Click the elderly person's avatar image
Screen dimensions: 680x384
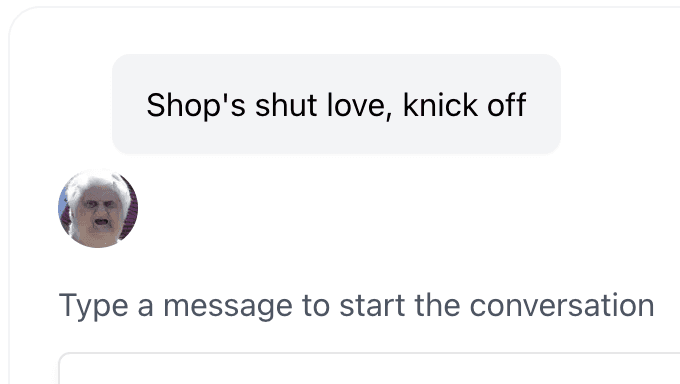coord(98,208)
